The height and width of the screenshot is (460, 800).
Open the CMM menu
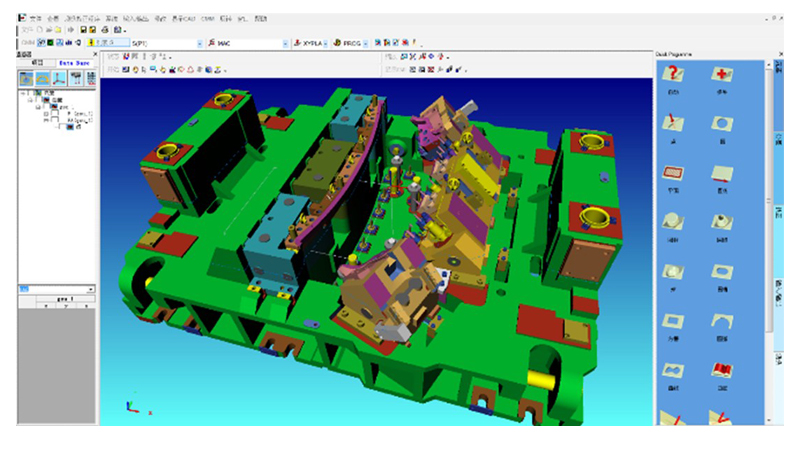click(x=207, y=18)
